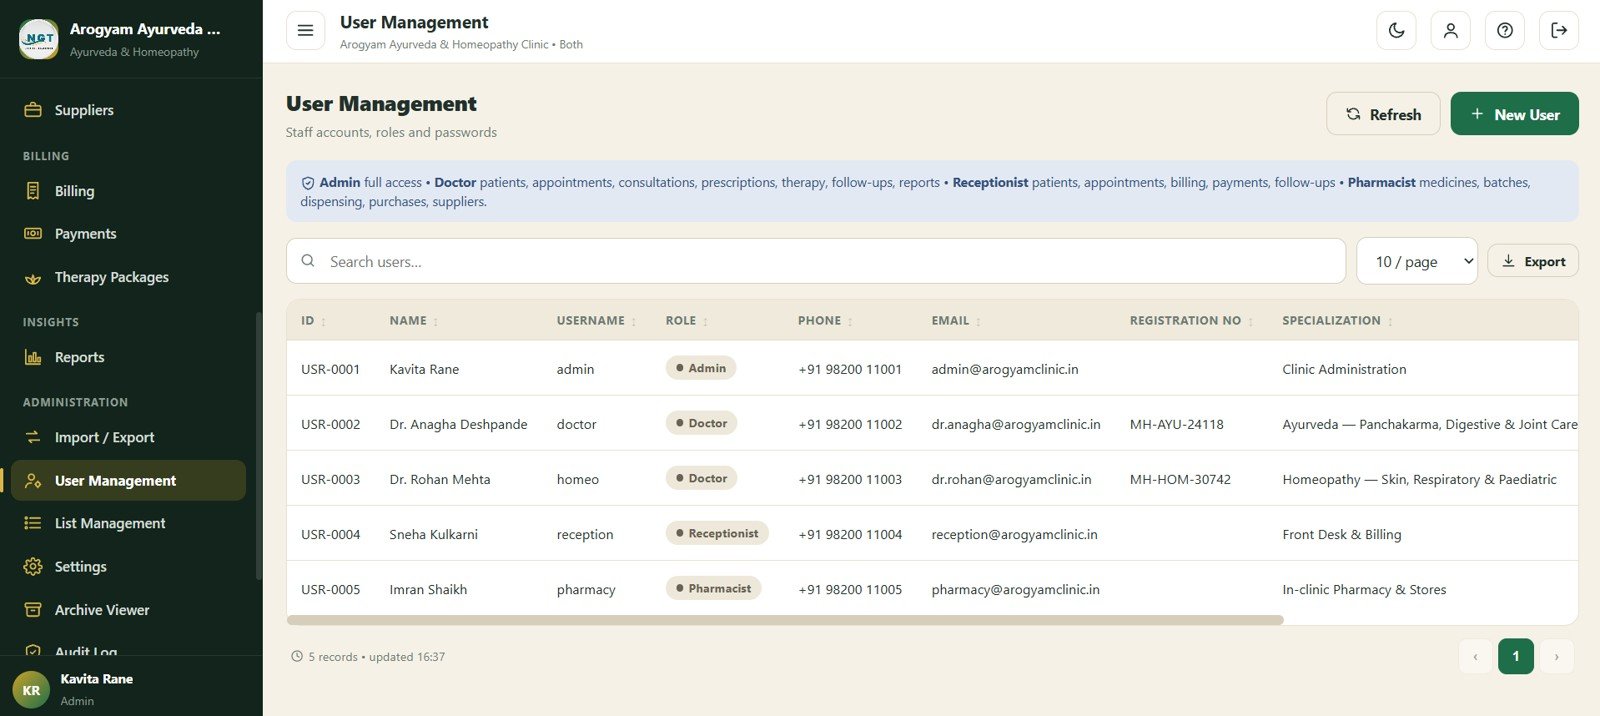Image resolution: width=1600 pixels, height=716 pixels.
Task: Click the Archive Viewer box icon
Action: click(33, 610)
